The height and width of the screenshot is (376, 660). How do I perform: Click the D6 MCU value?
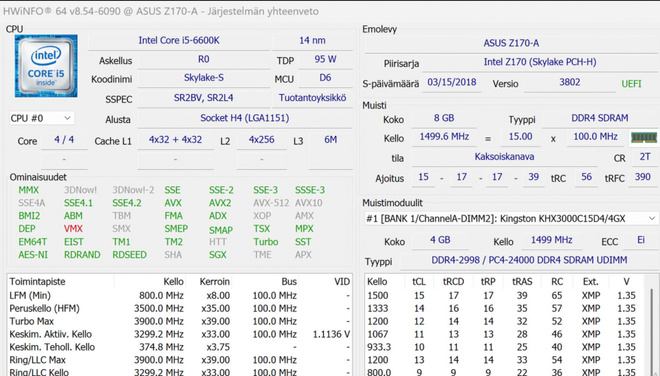(325, 78)
